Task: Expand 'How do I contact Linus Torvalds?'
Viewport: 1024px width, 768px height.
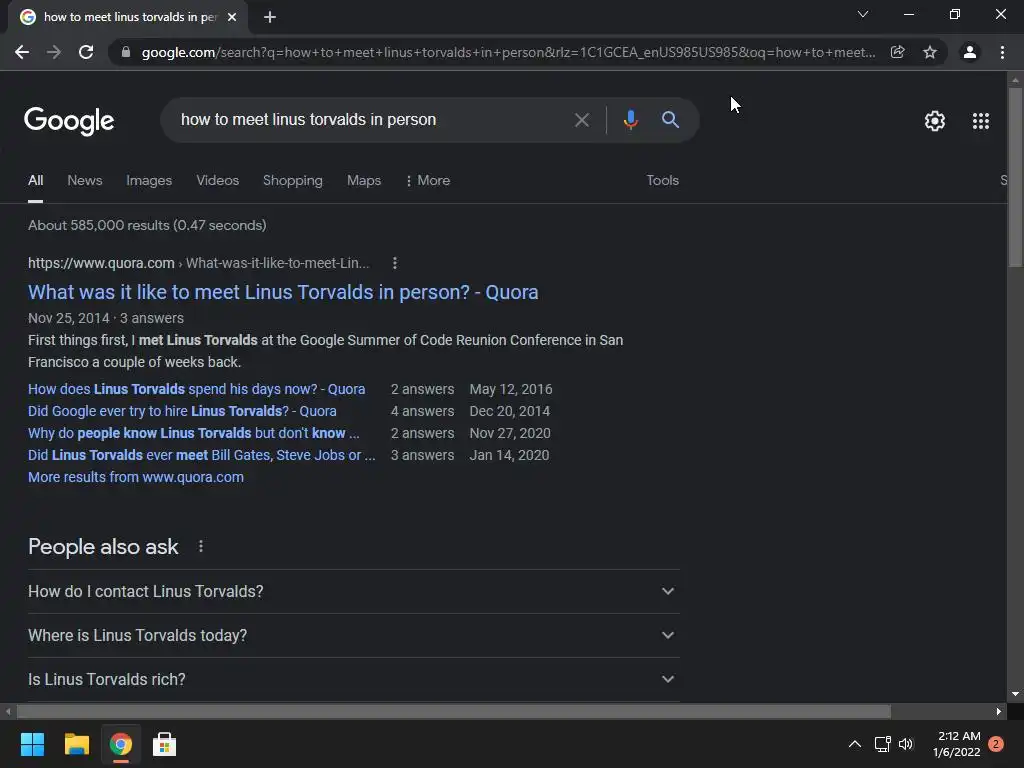Action: [353, 592]
